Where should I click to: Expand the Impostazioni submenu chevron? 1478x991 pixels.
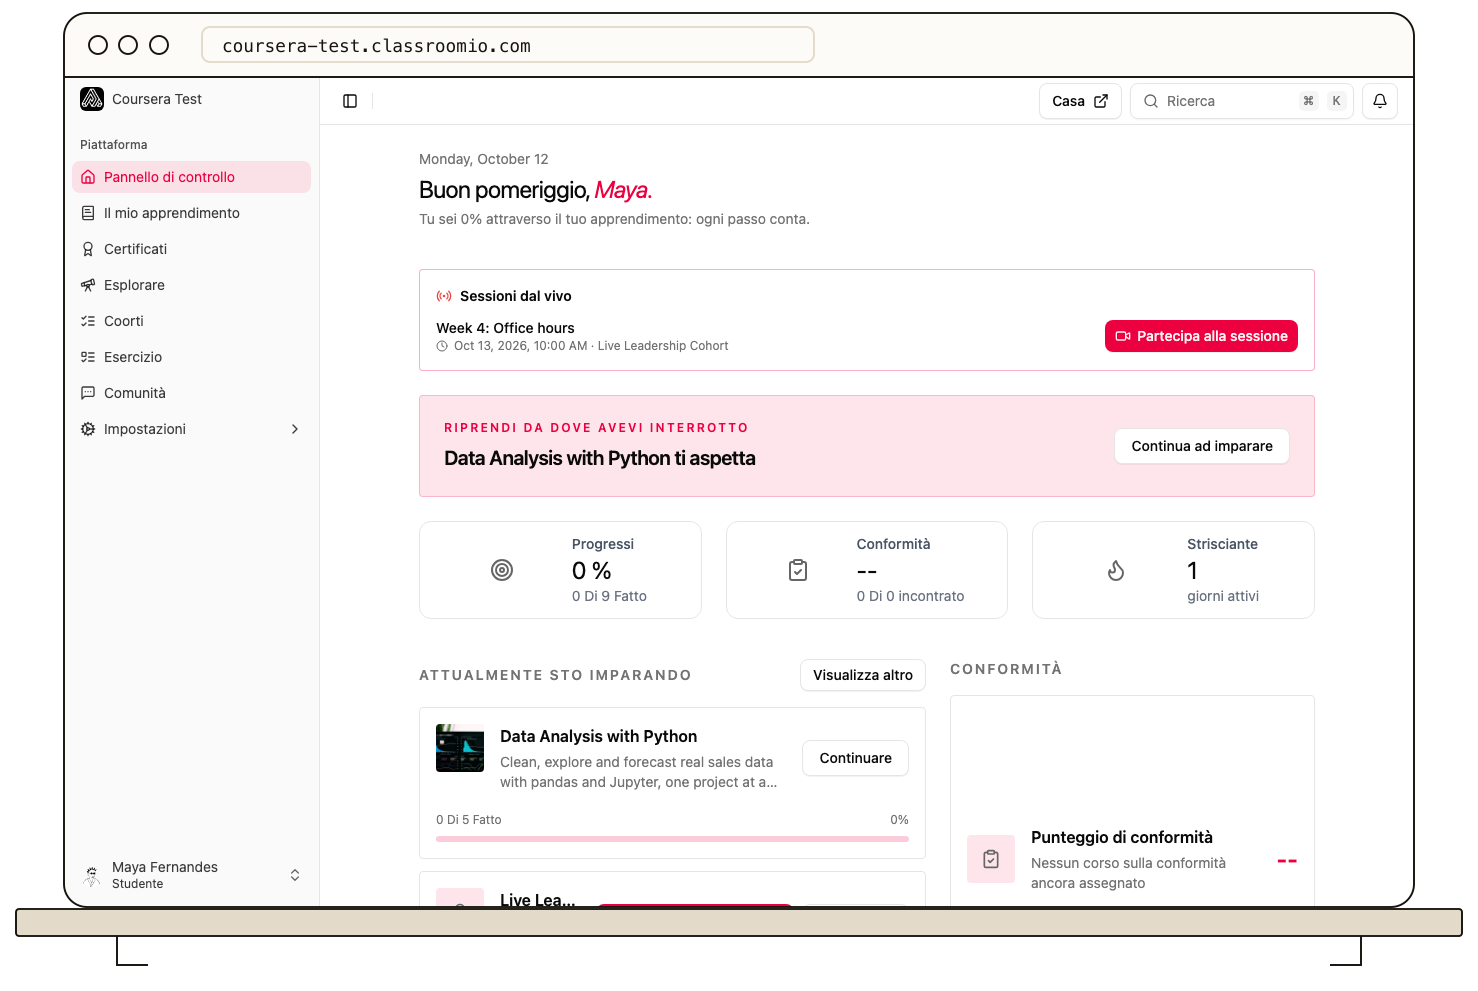pos(295,429)
